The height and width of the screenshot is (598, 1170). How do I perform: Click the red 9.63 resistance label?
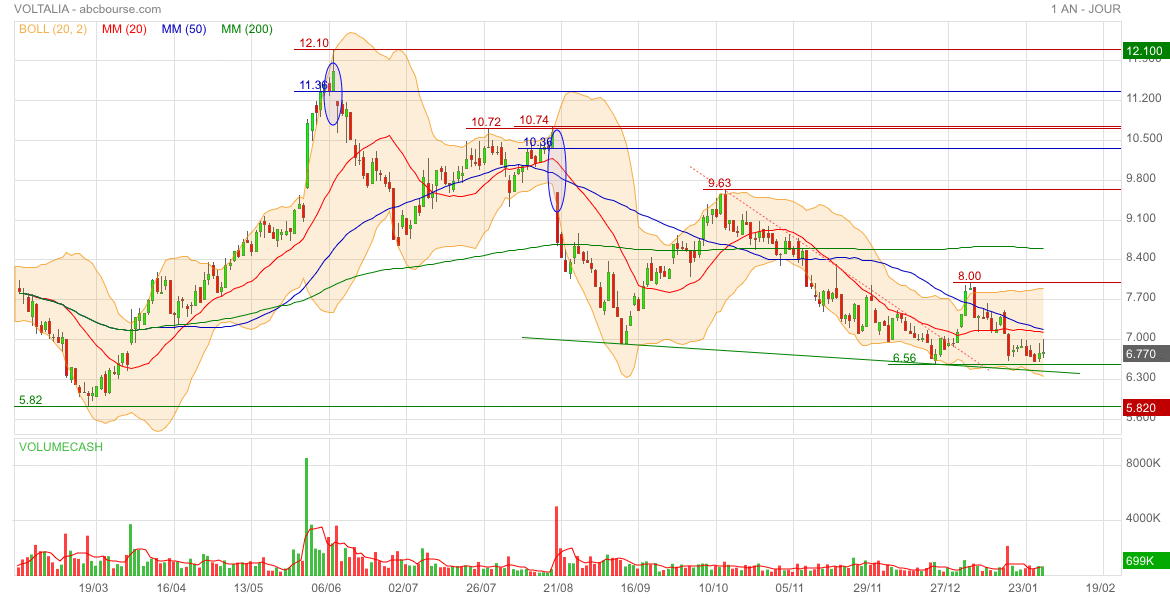pyautogui.click(x=719, y=183)
